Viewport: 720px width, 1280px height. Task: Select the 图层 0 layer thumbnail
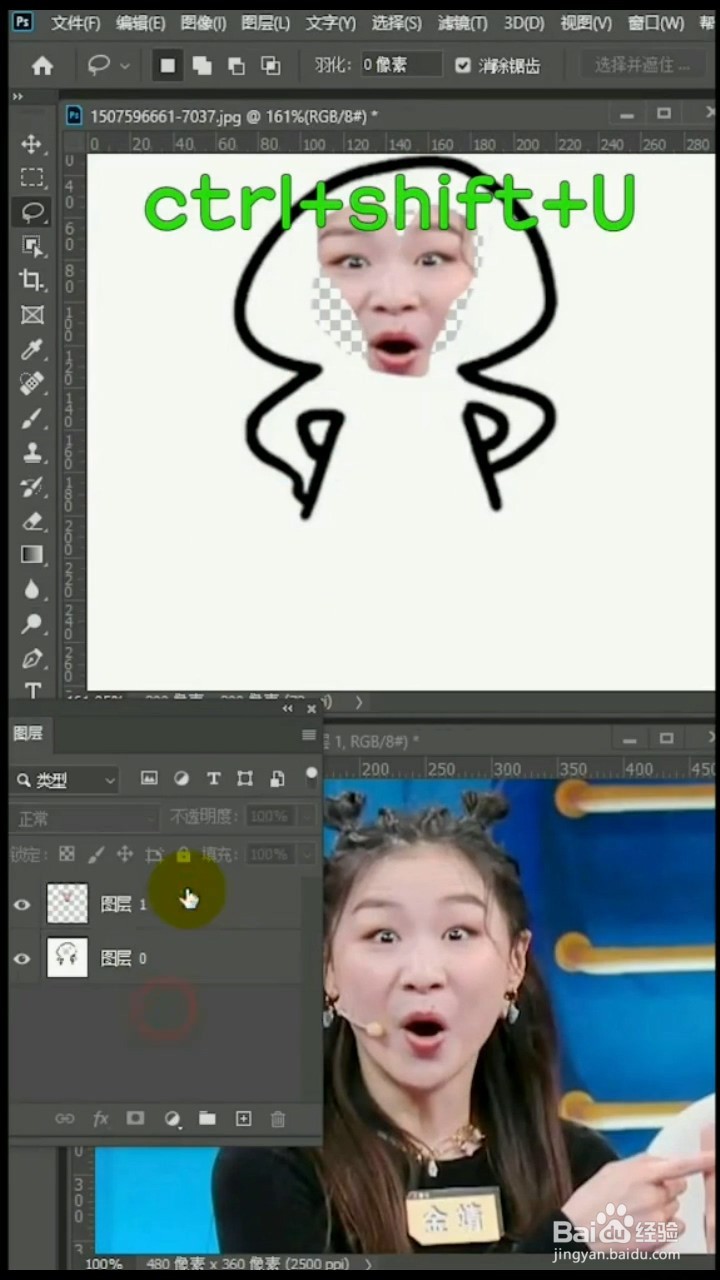[x=67, y=957]
